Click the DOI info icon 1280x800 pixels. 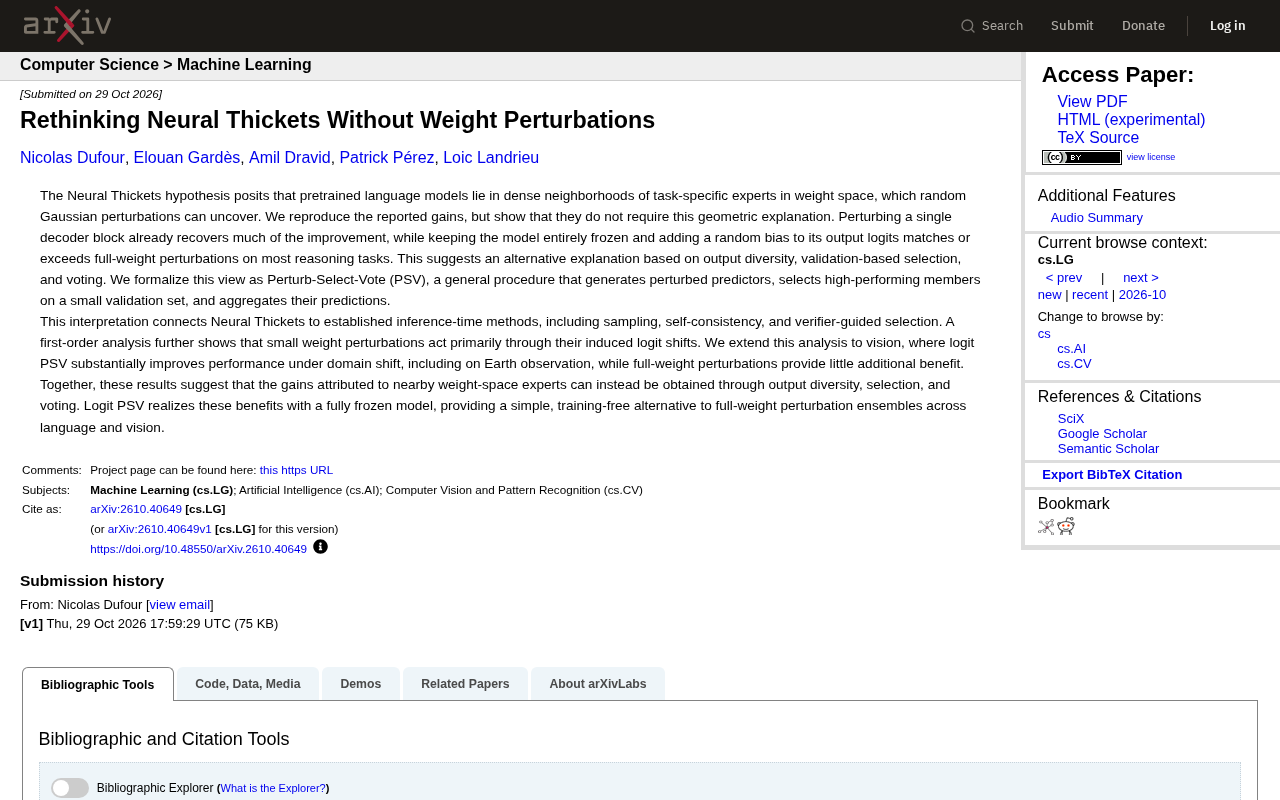[x=320, y=547]
